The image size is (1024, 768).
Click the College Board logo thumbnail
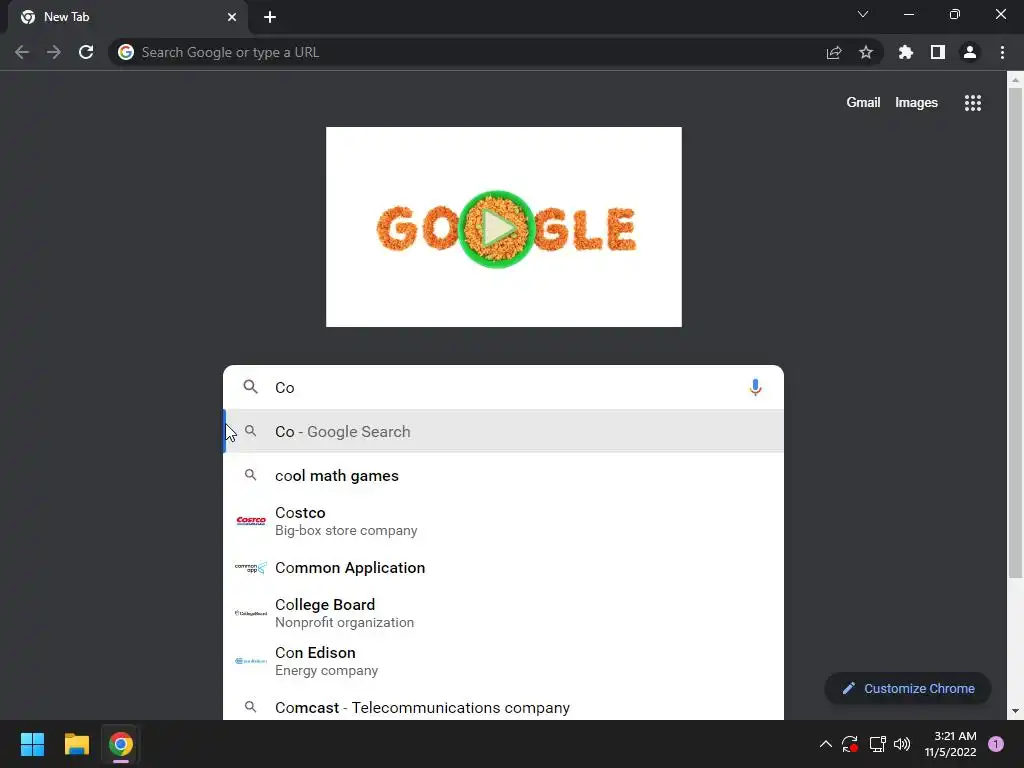(x=251, y=613)
